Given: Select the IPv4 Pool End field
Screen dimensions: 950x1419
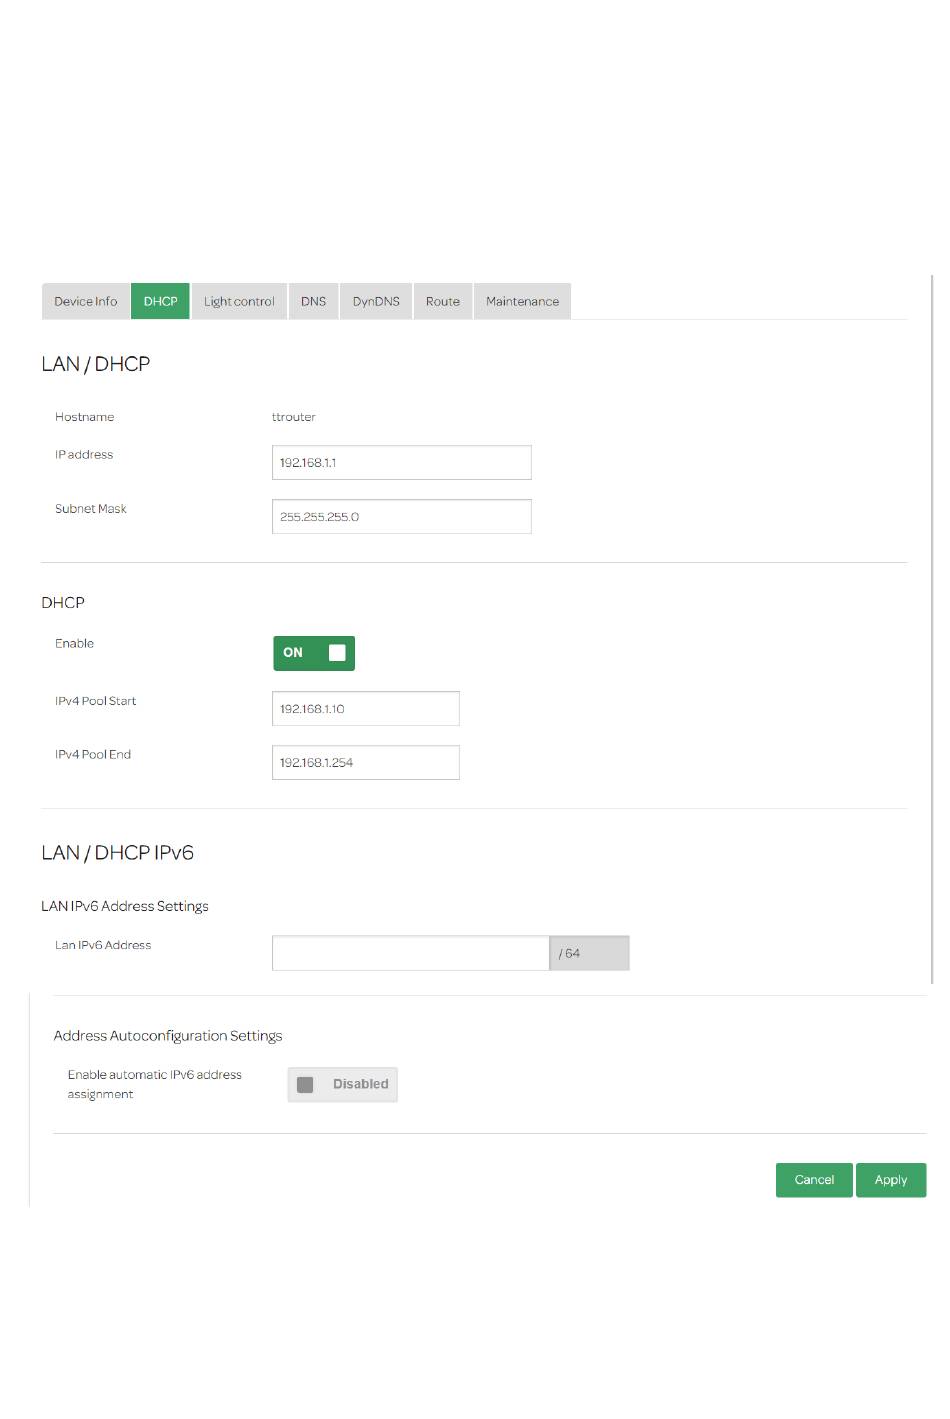Looking at the screenshot, I should coord(365,763).
